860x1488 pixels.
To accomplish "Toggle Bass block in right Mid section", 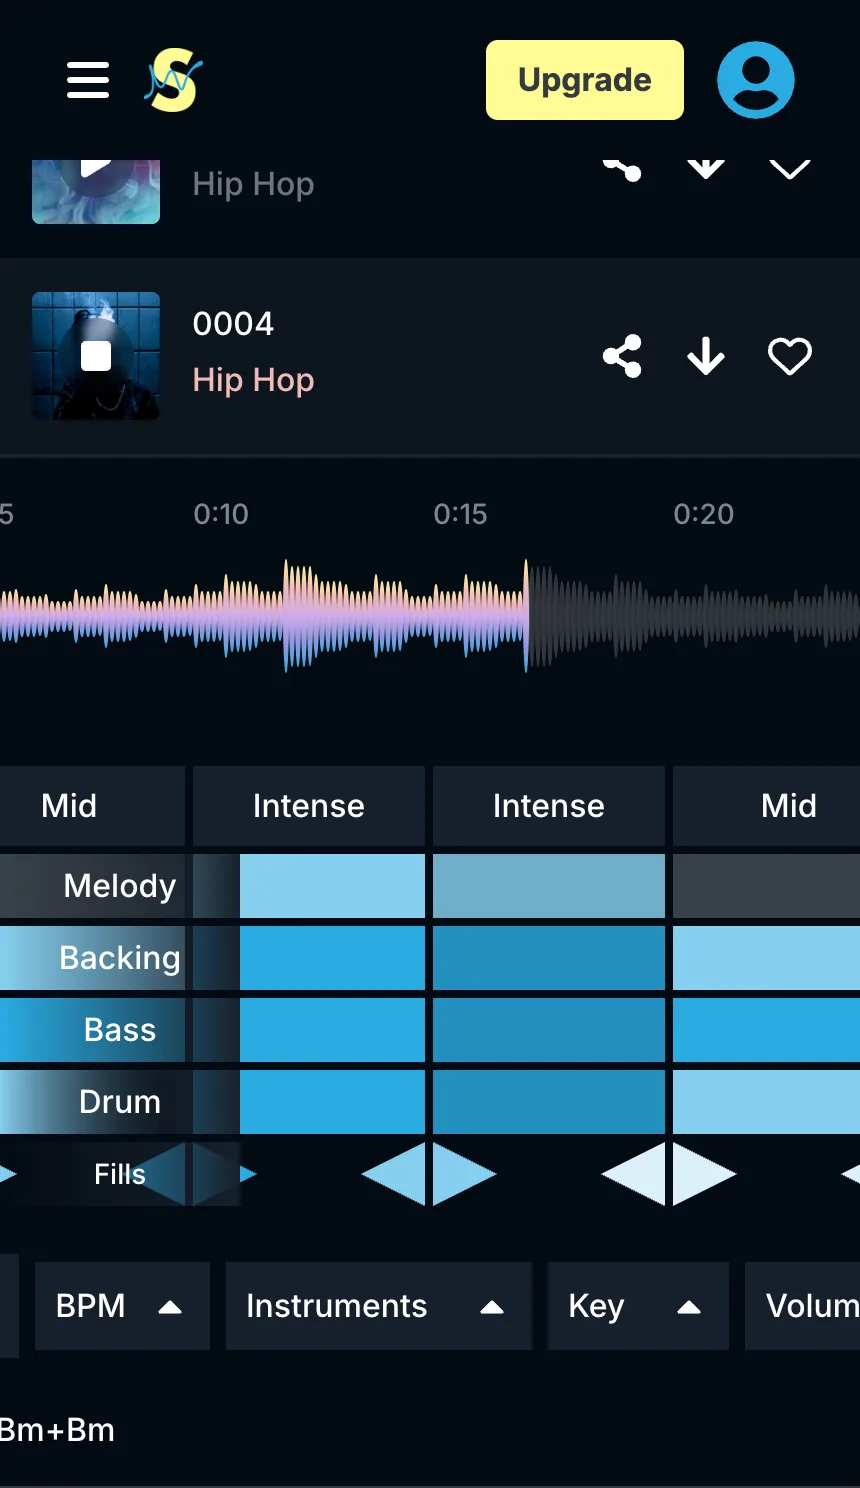I will (x=766, y=1030).
